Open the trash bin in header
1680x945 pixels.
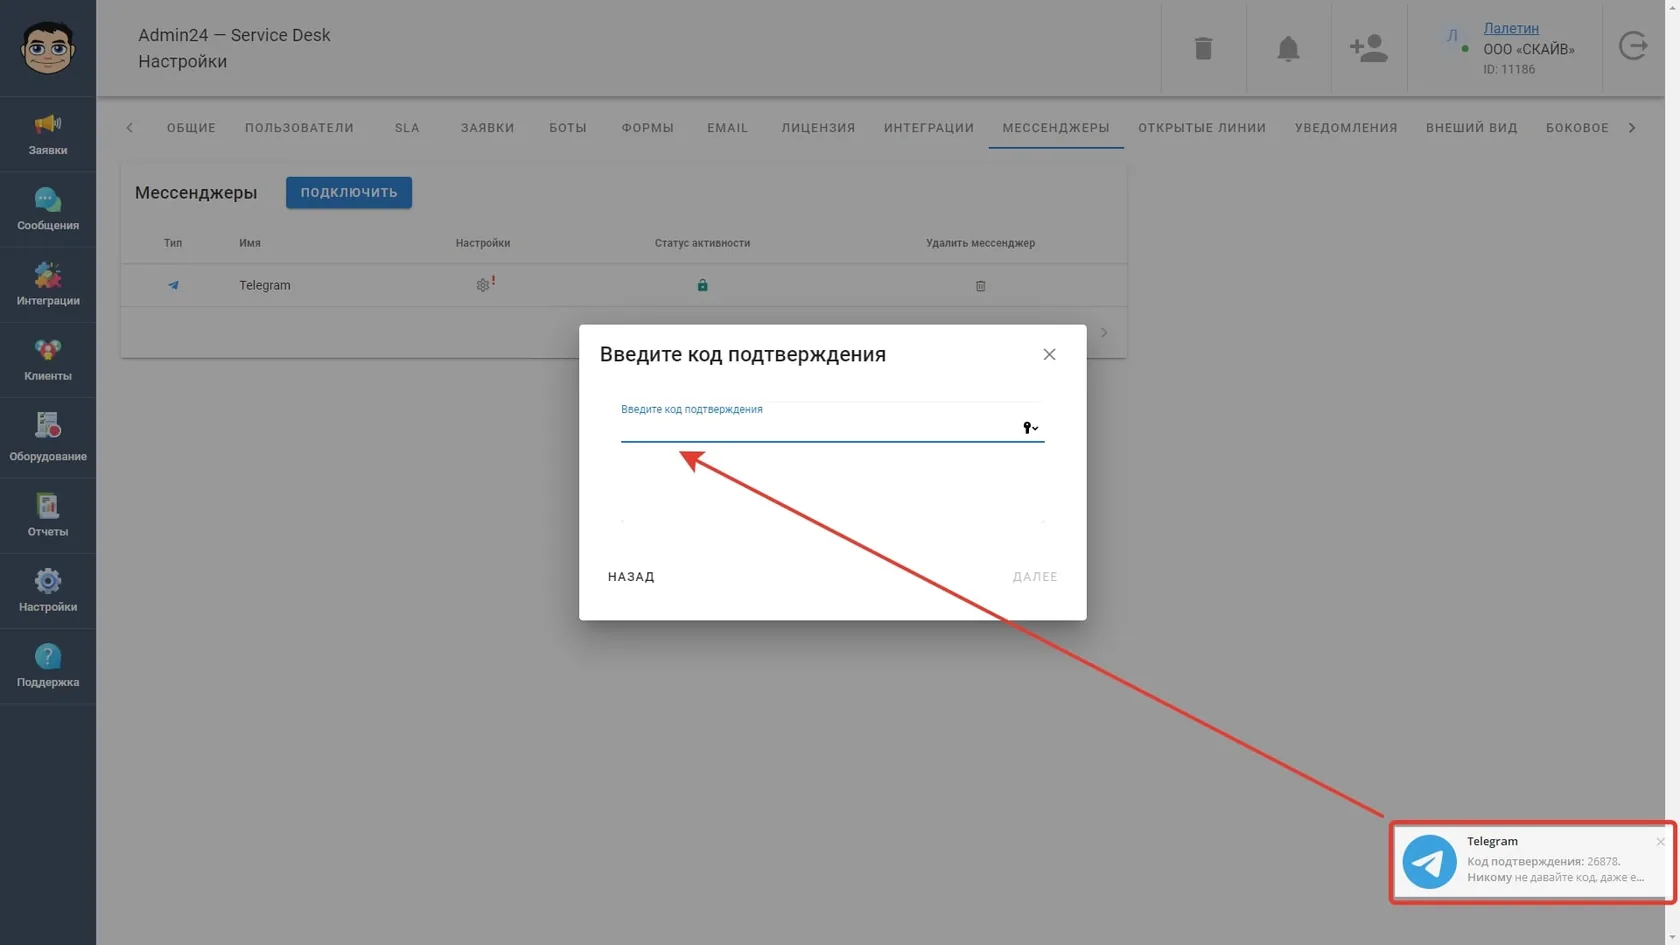click(x=1203, y=48)
